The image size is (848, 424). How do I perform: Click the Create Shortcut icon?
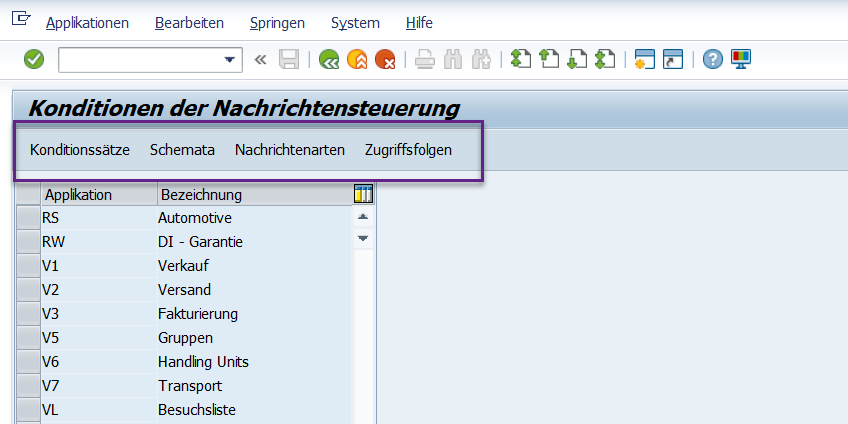(x=673, y=59)
